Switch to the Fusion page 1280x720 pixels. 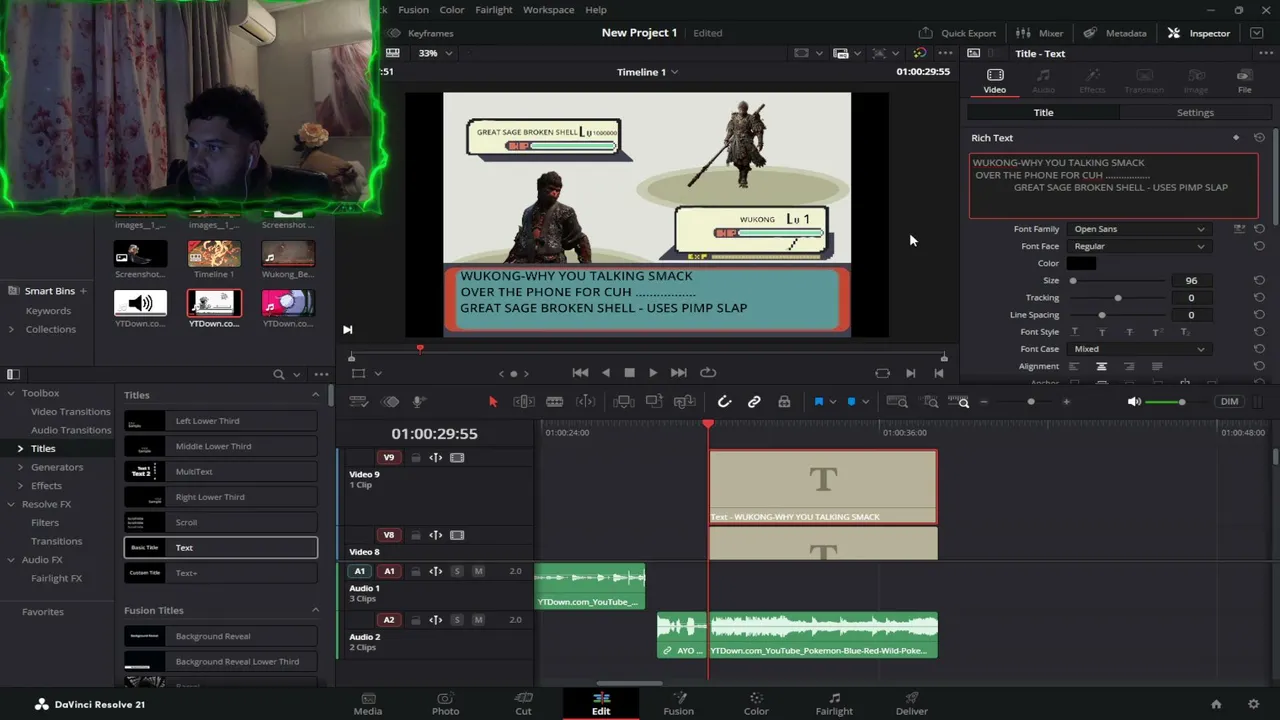tap(678, 704)
